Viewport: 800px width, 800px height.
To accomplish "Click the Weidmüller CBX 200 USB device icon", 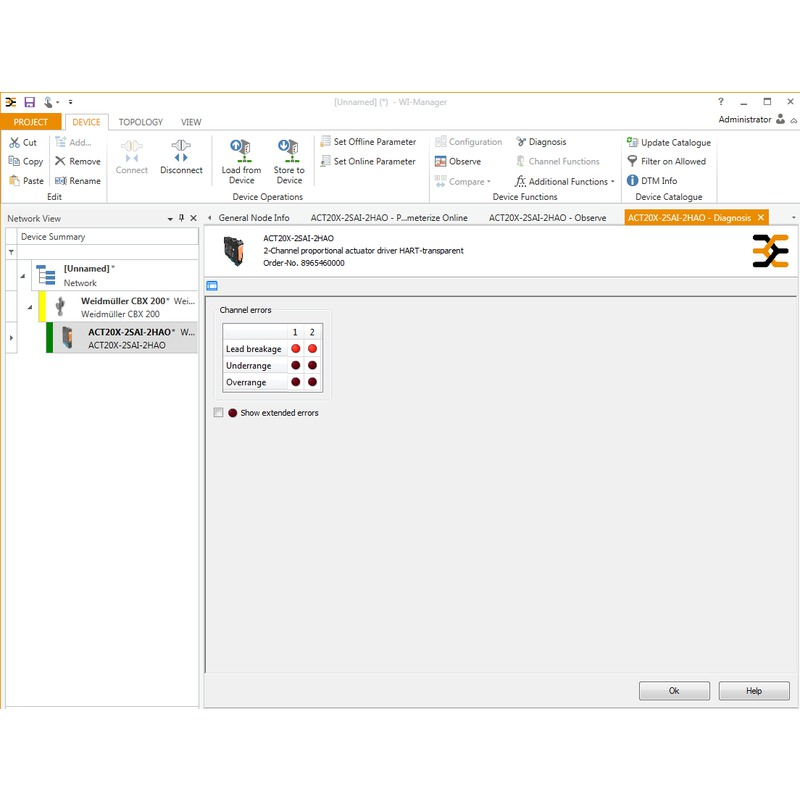I will point(60,306).
